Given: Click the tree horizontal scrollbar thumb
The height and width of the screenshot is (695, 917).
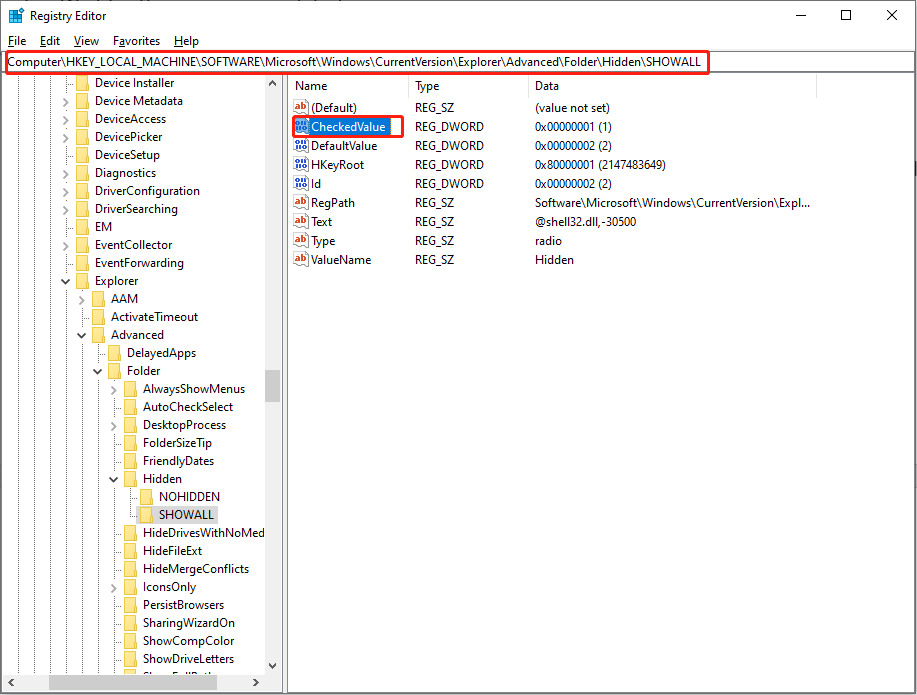Looking at the screenshot, I should pos(133,682).
